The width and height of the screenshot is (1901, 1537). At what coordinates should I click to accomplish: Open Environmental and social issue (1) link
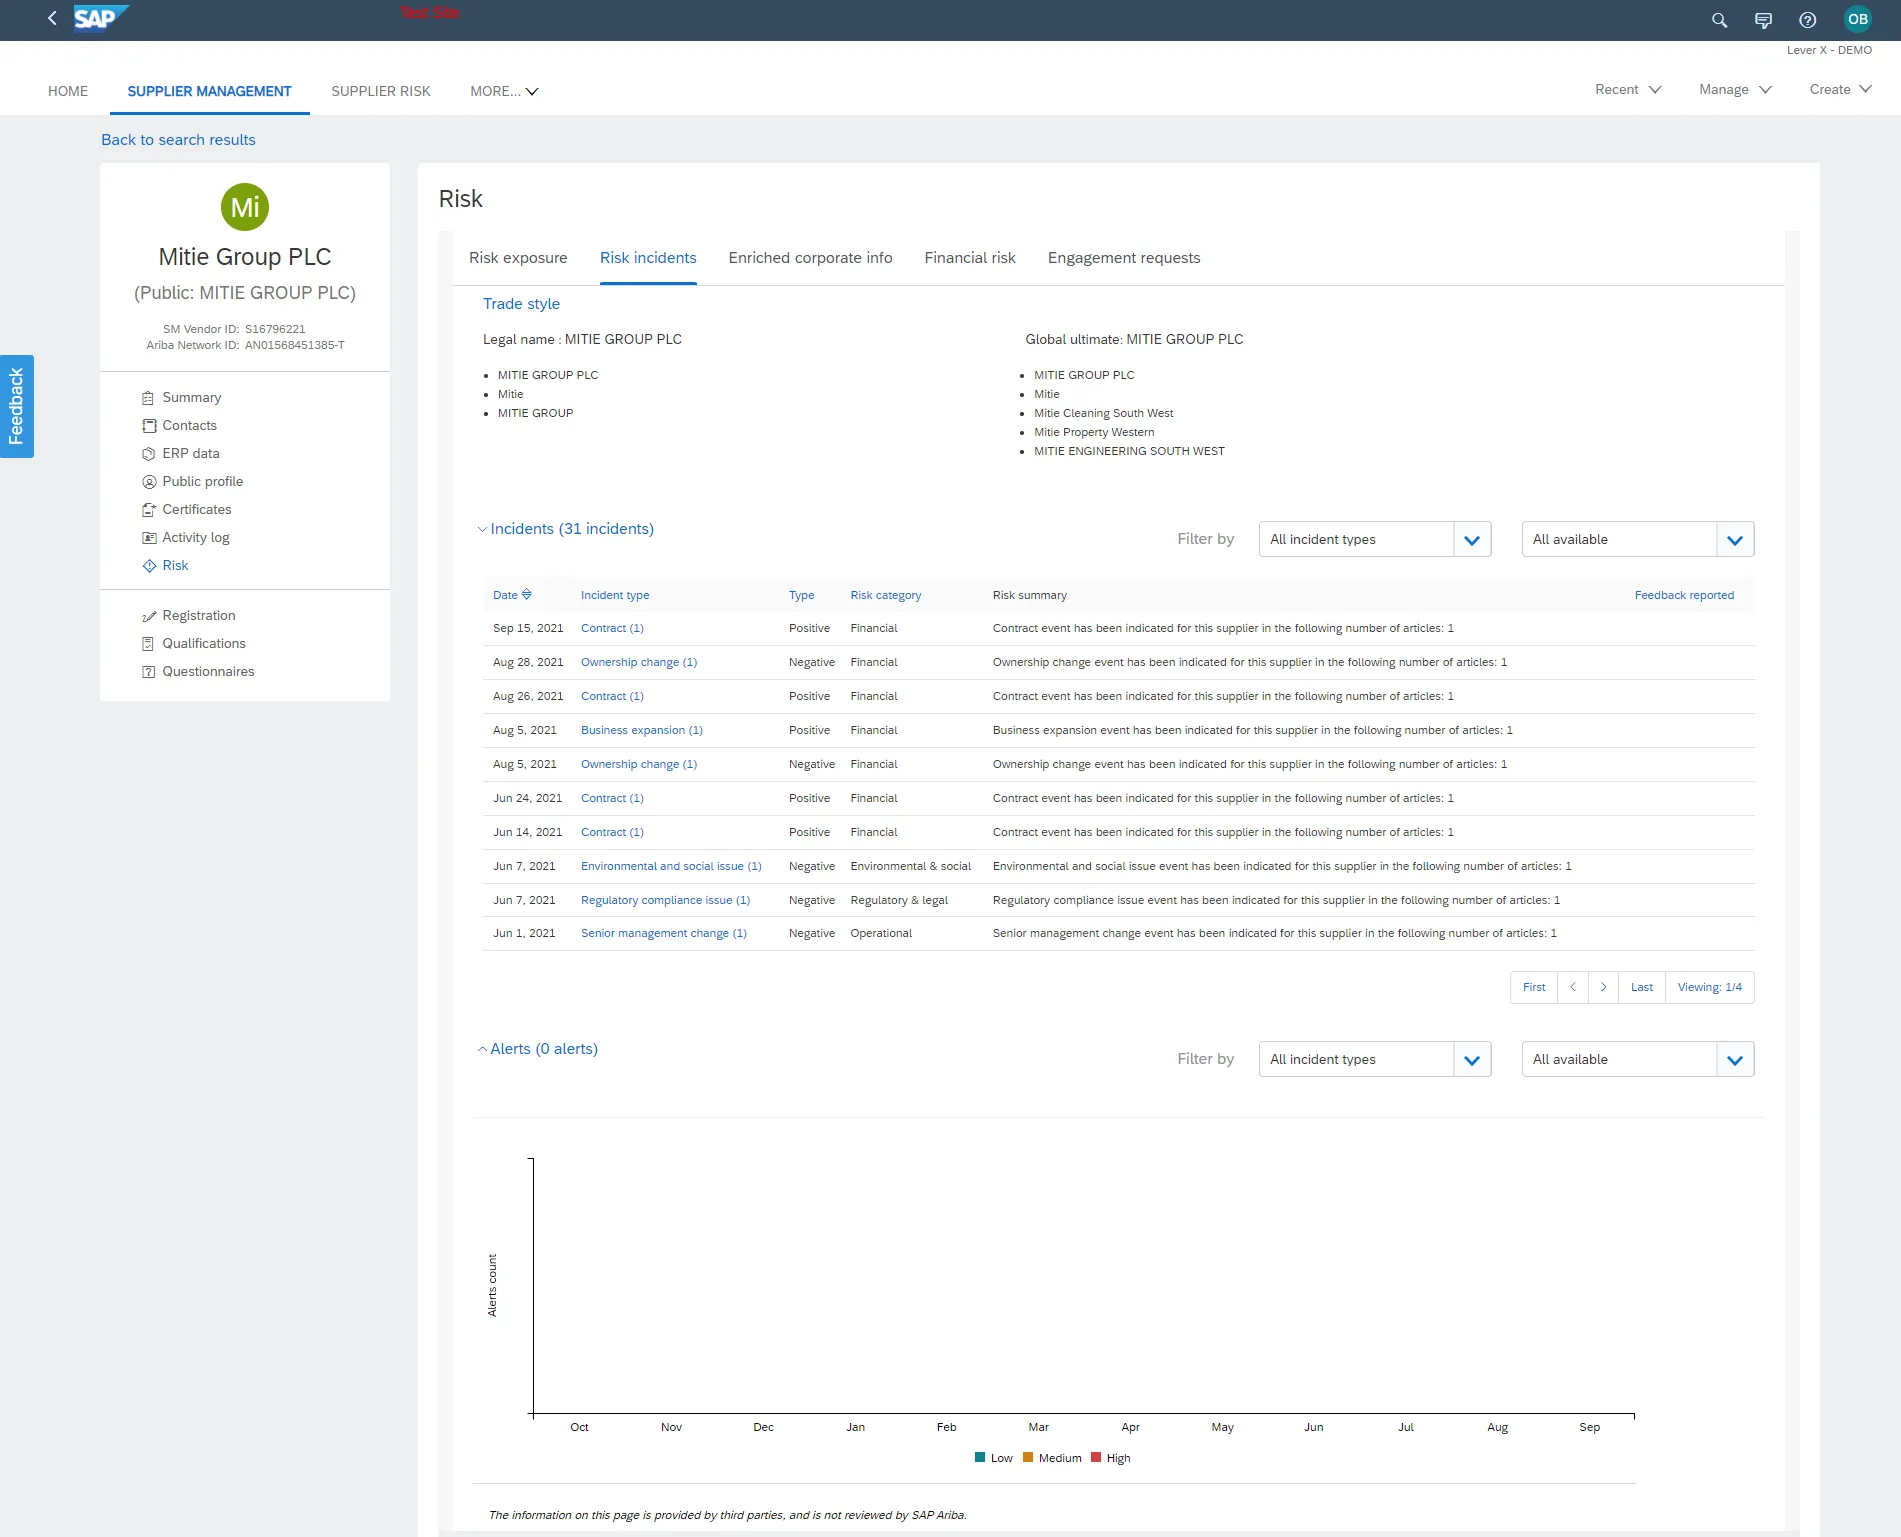671,867
